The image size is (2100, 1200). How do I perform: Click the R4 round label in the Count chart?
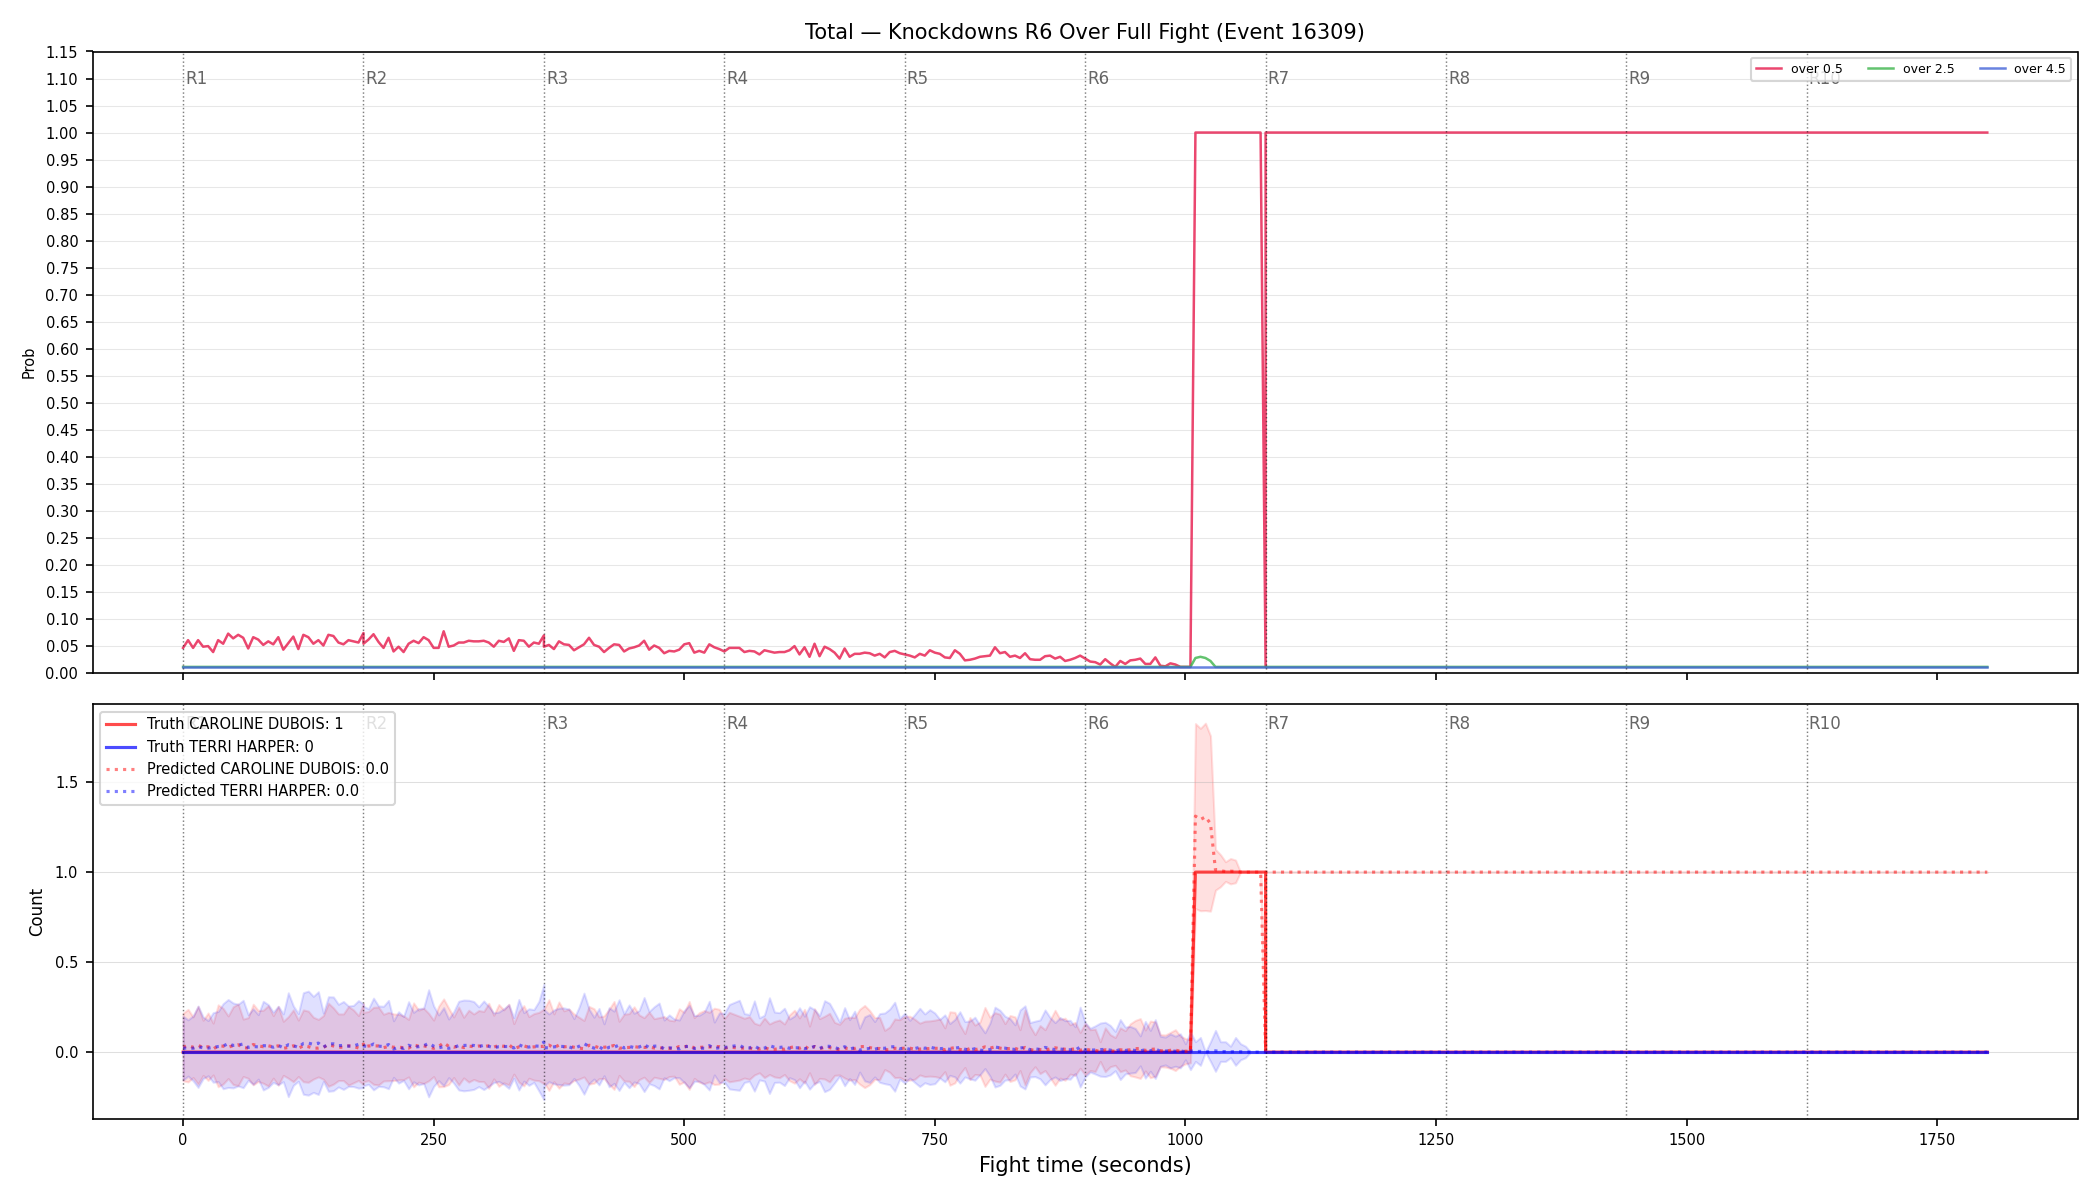[737, 723]
